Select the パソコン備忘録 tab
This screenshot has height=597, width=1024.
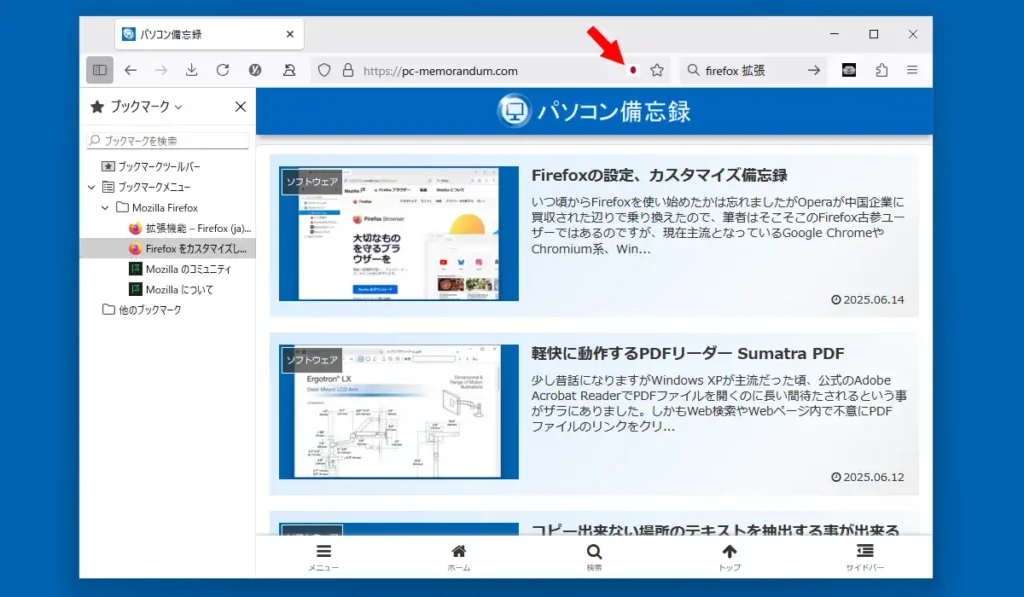[209, 34]
